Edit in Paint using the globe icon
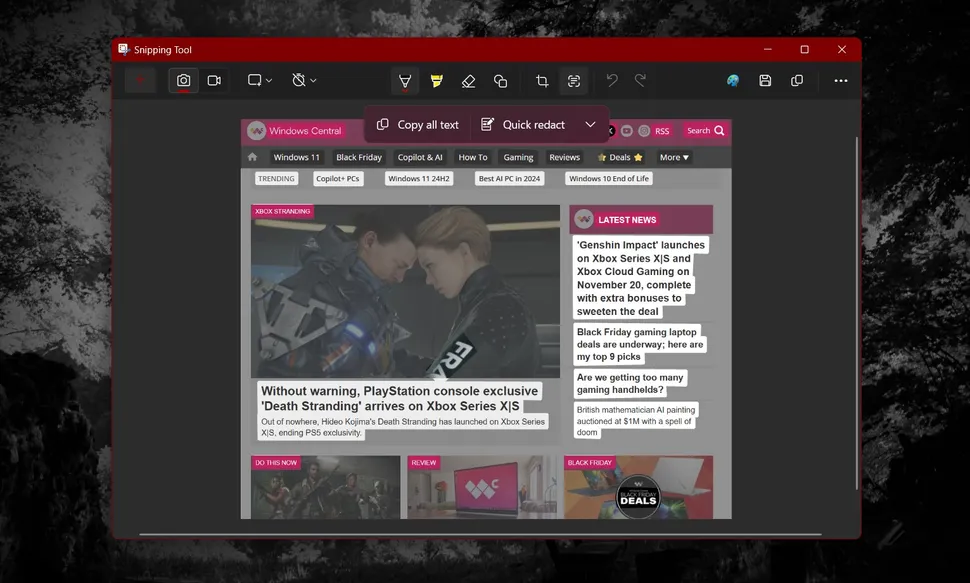Image resolution: width=970 pixels, height=583 pixels. pos(733,81)
